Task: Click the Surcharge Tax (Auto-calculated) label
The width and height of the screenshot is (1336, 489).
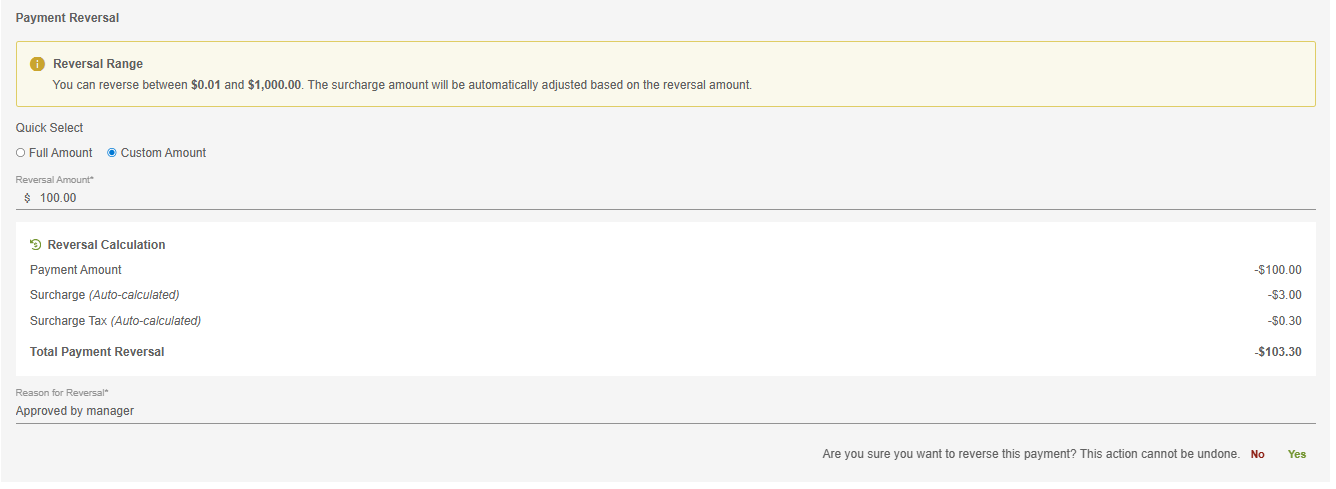Action: pyautogui.click(x=115, y=321)
